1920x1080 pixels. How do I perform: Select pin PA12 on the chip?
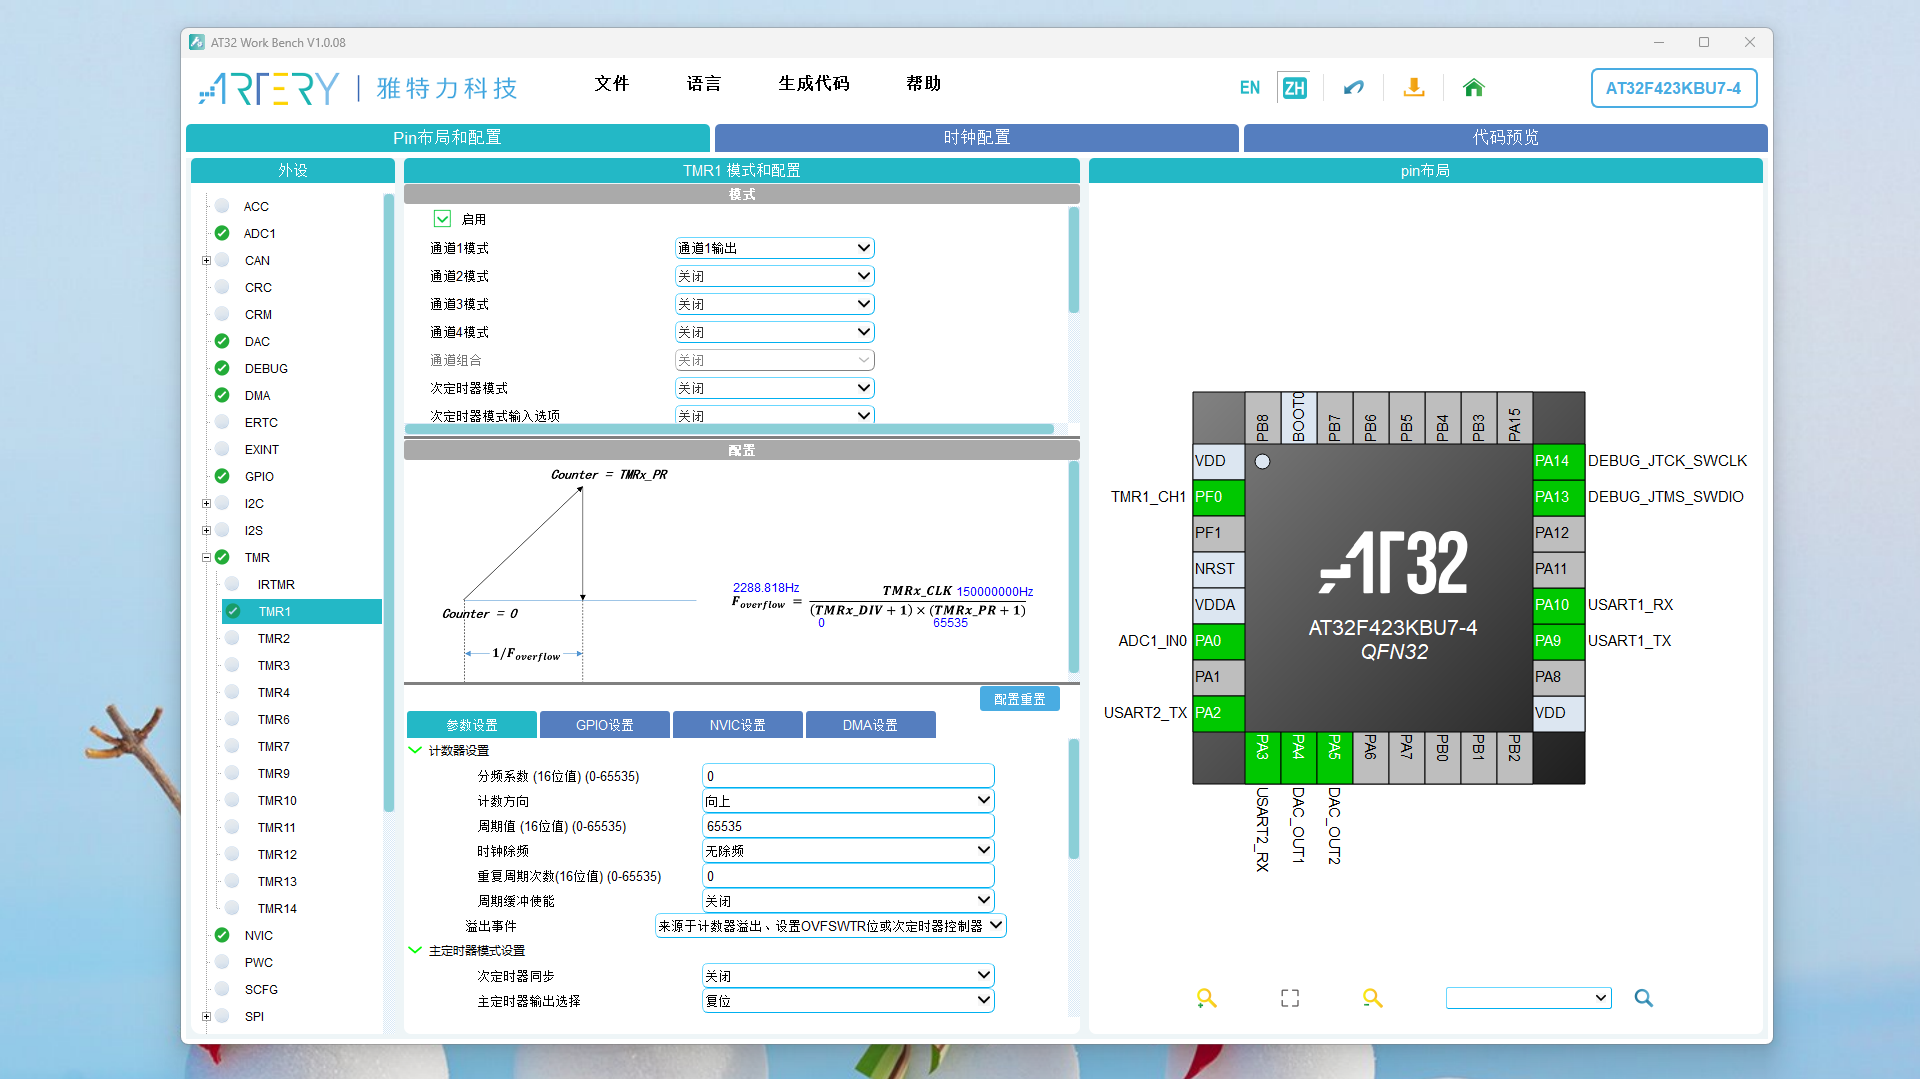coord(1559,533)
